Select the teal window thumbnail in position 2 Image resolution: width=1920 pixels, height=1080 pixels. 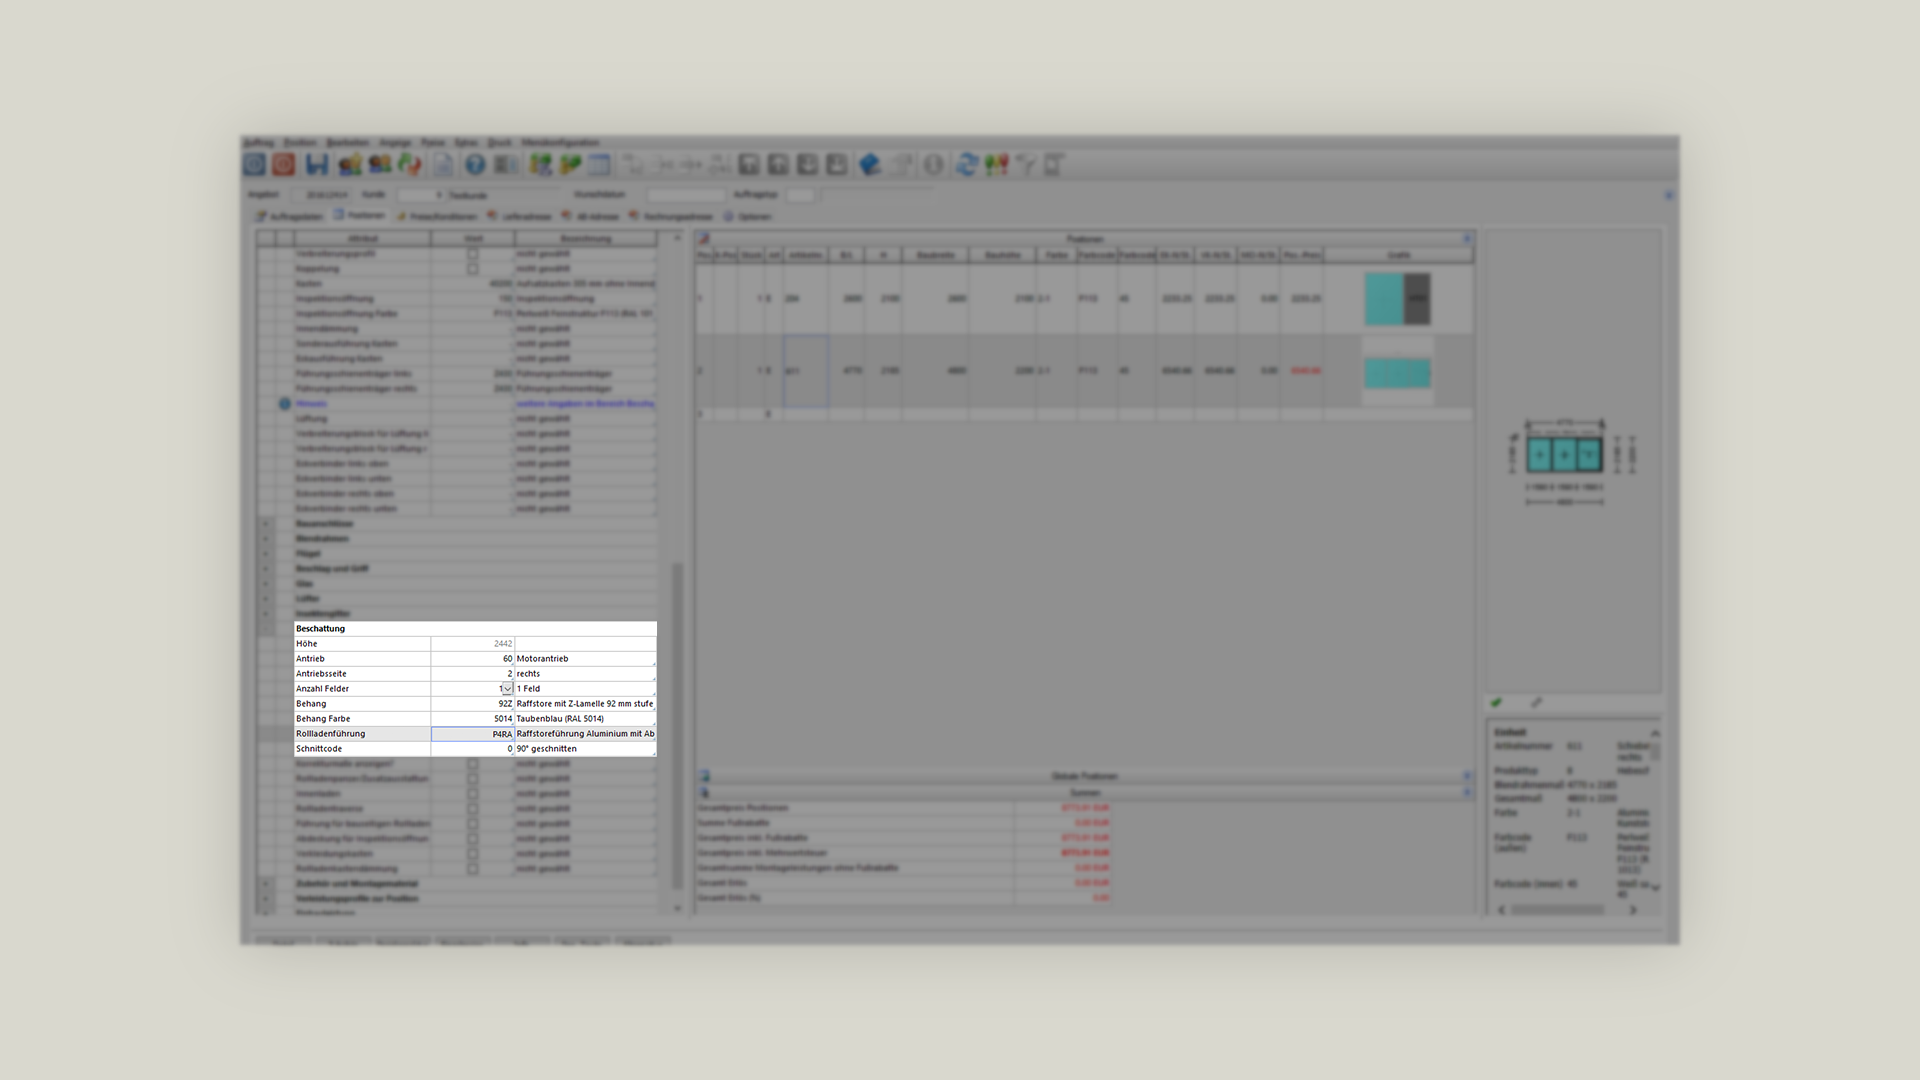(x=1397, y=373)
